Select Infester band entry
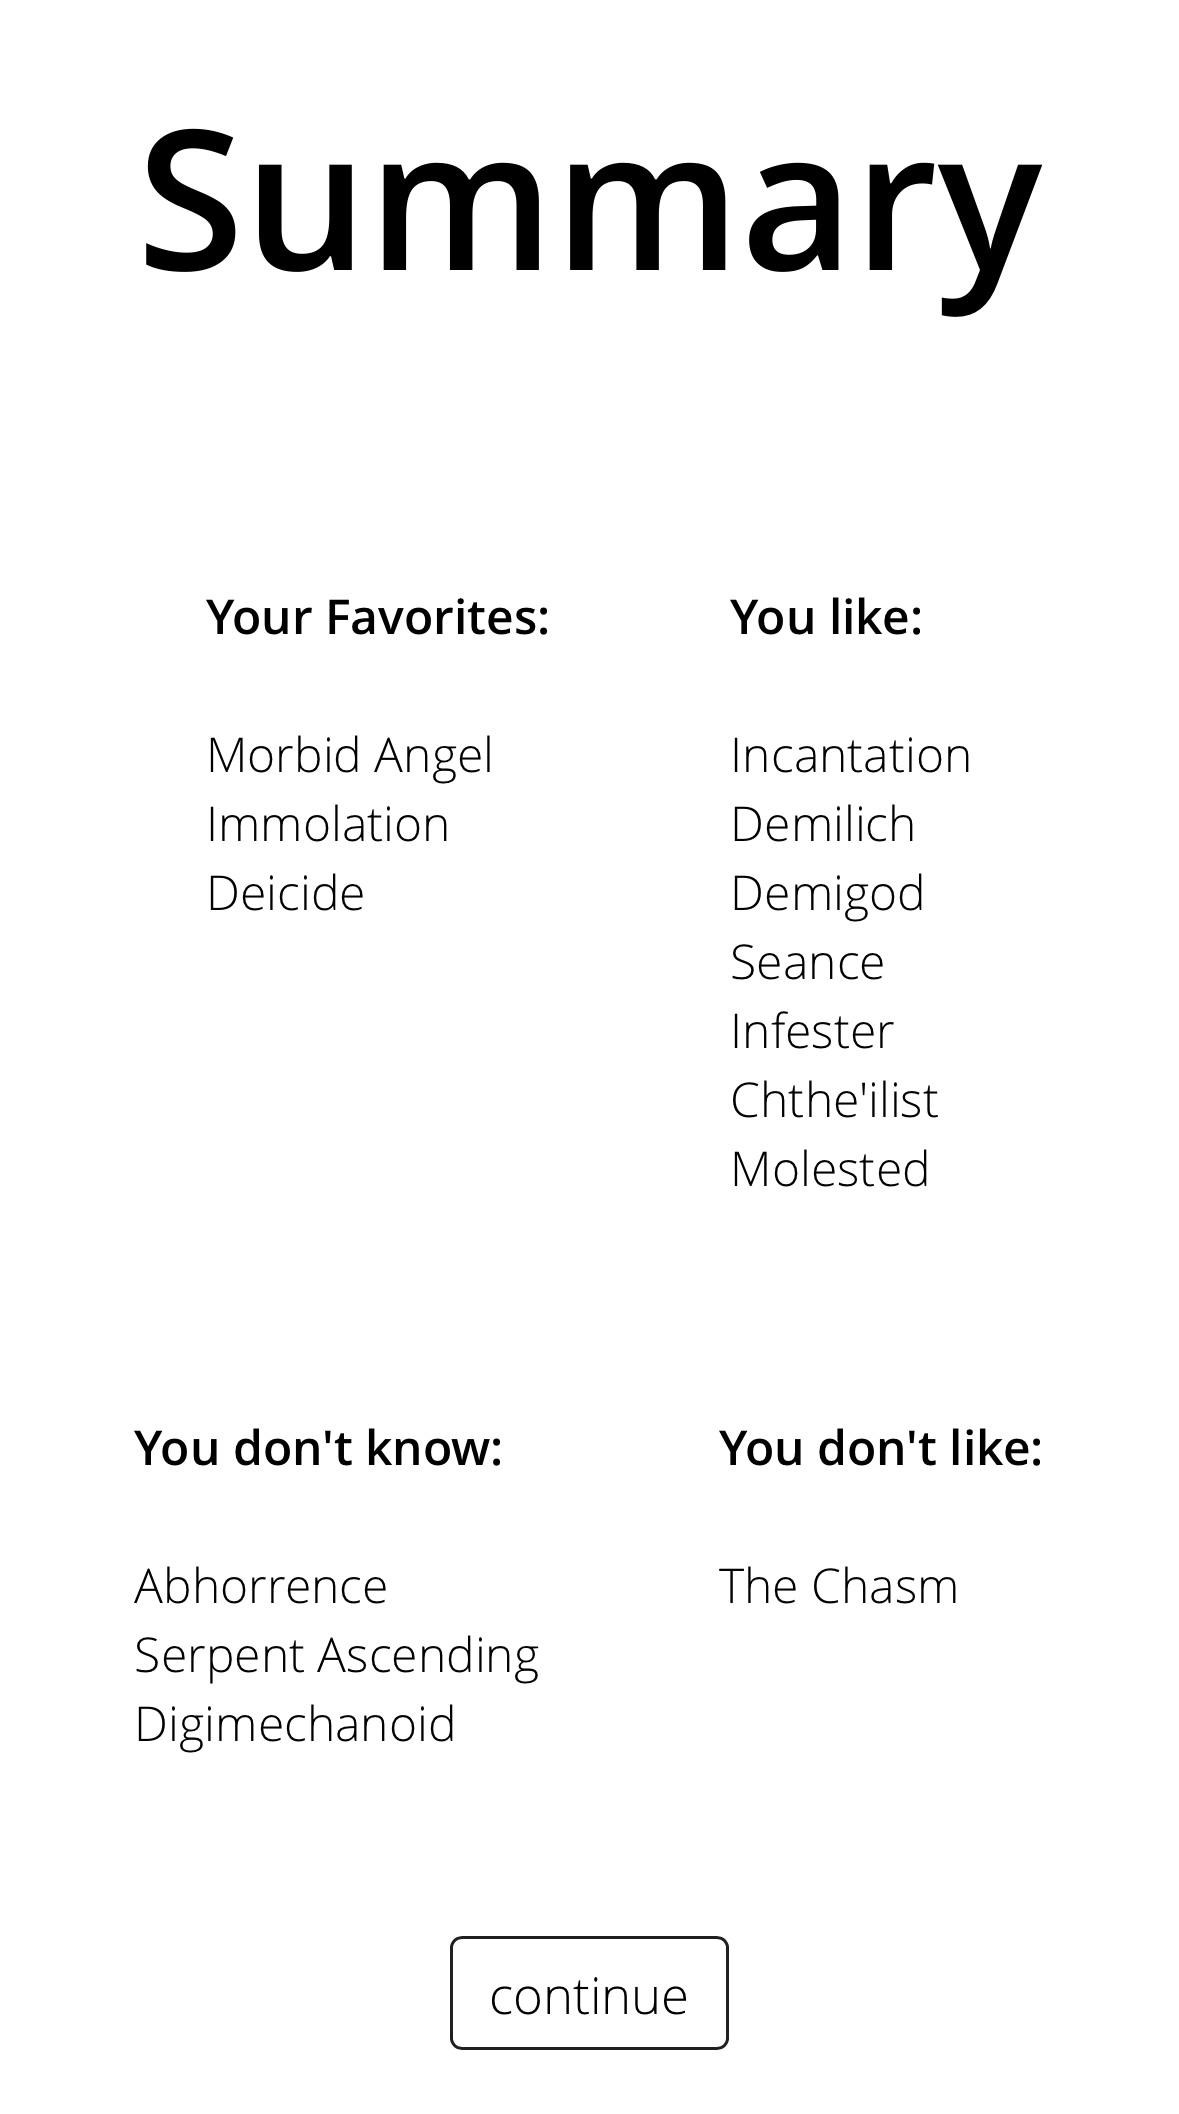This screenshot has width=1179, height=2114. [x=812, y=1031]
